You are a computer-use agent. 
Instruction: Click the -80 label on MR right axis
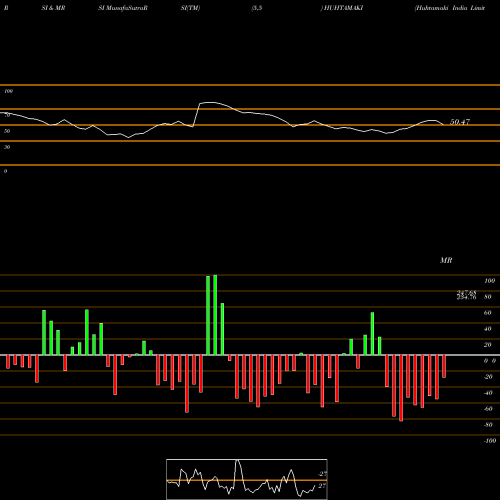pyautogui.click(x=488, y=425)
